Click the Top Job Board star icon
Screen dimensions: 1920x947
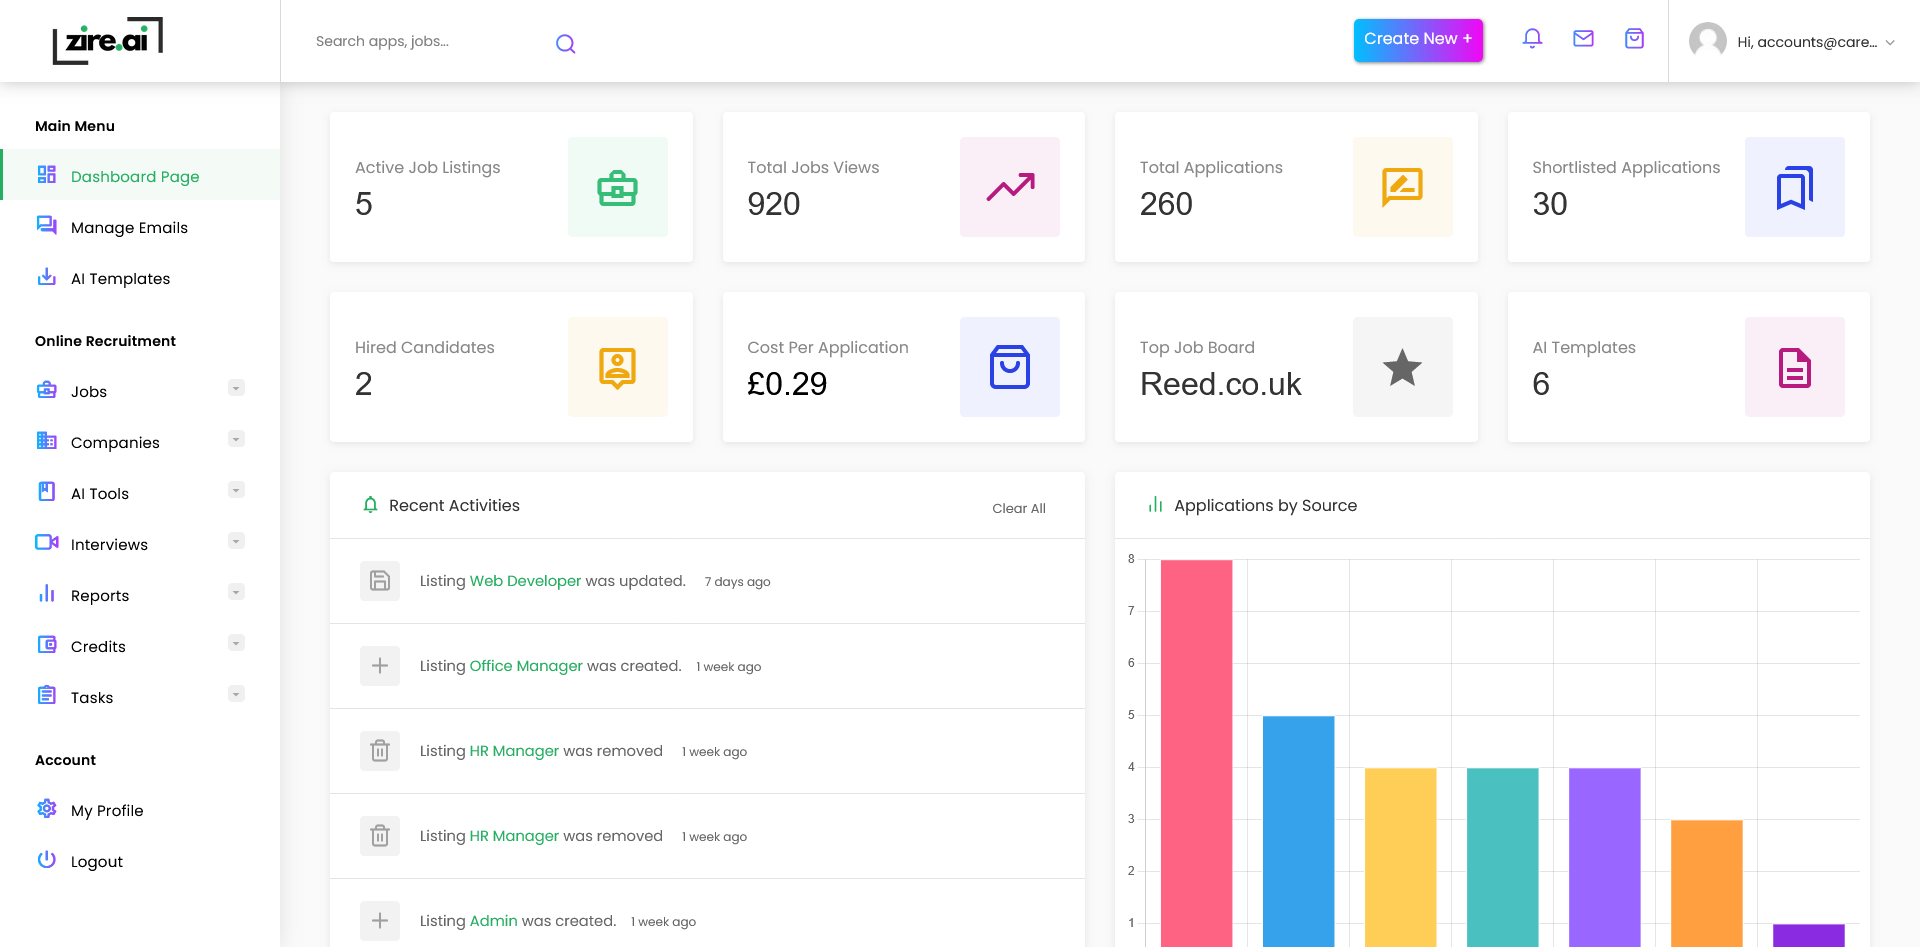1402,367
